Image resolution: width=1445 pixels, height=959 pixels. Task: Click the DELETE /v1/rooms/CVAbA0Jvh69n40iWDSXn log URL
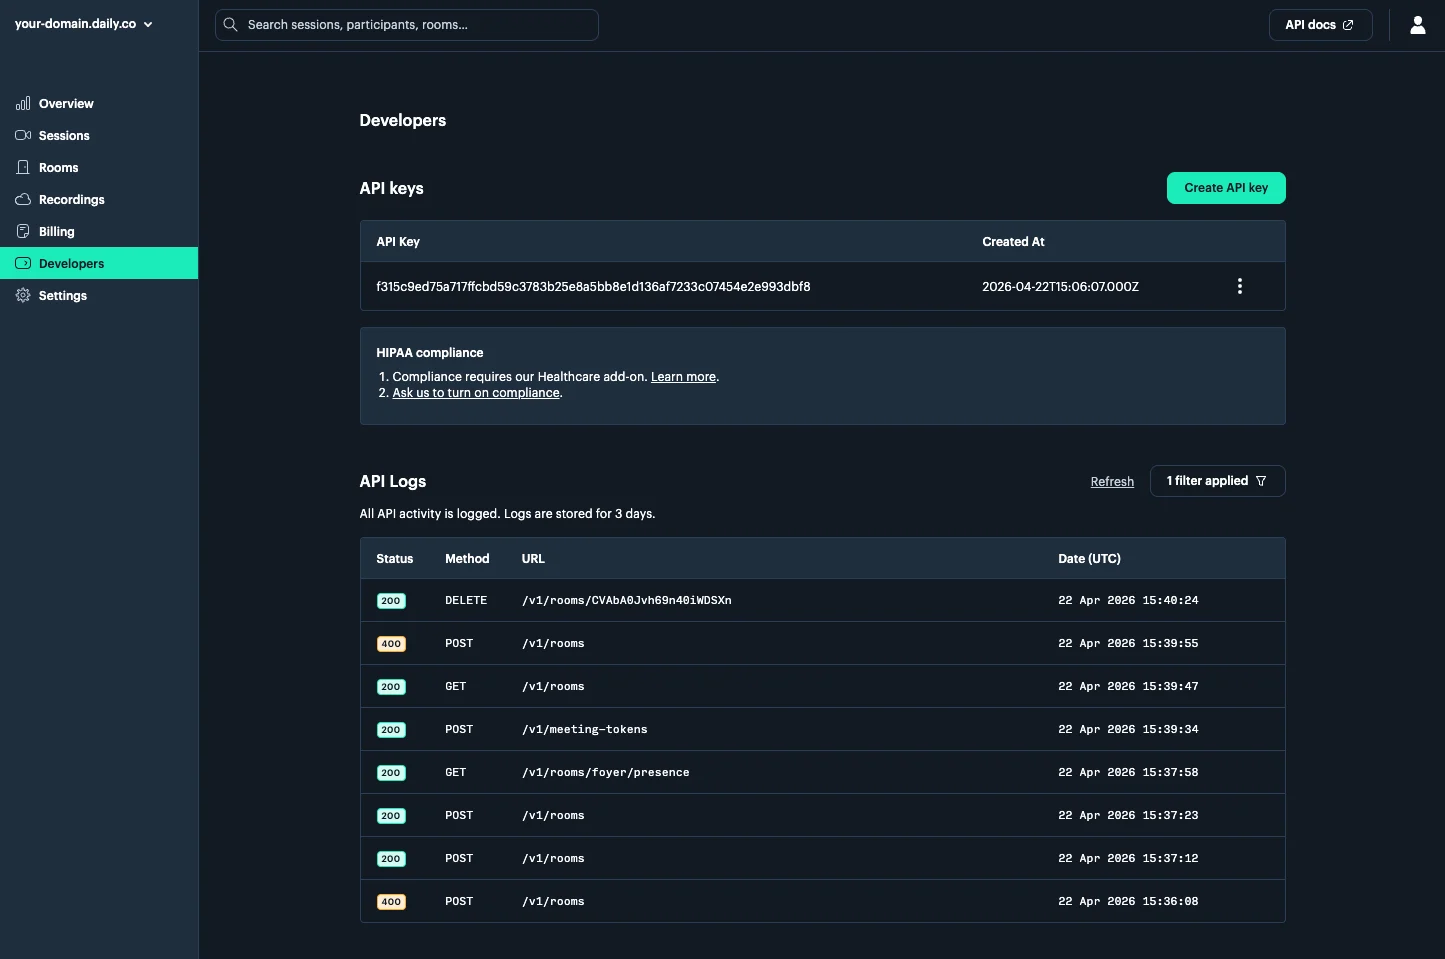click(626, 600)
